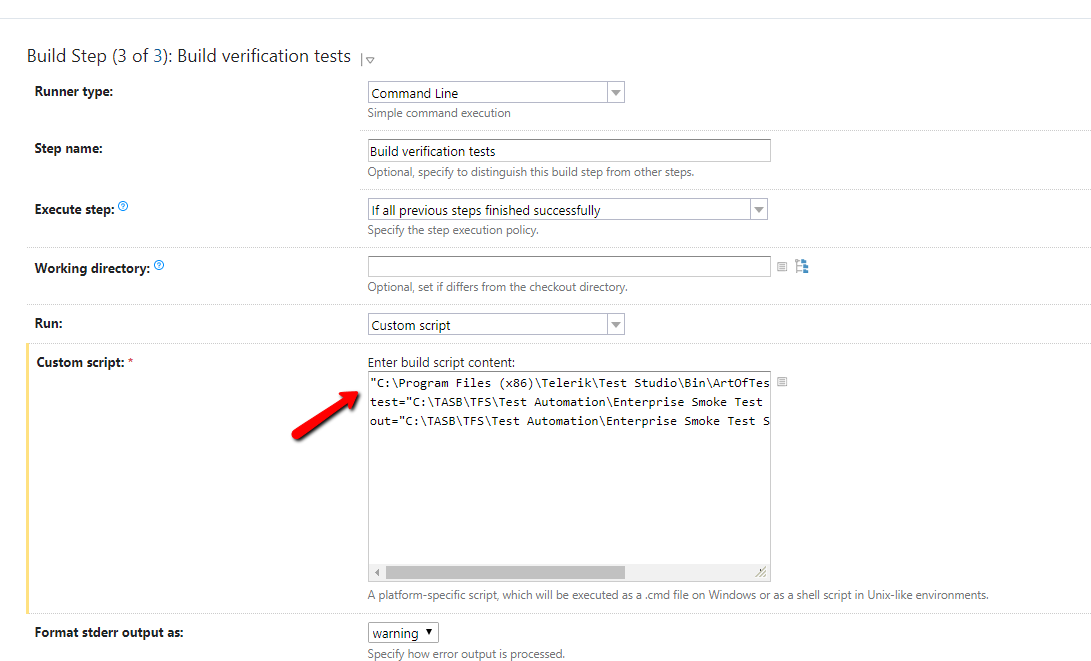1091x661 pixels.
Task: Click the first line of the build script
Action: (569, 383)
